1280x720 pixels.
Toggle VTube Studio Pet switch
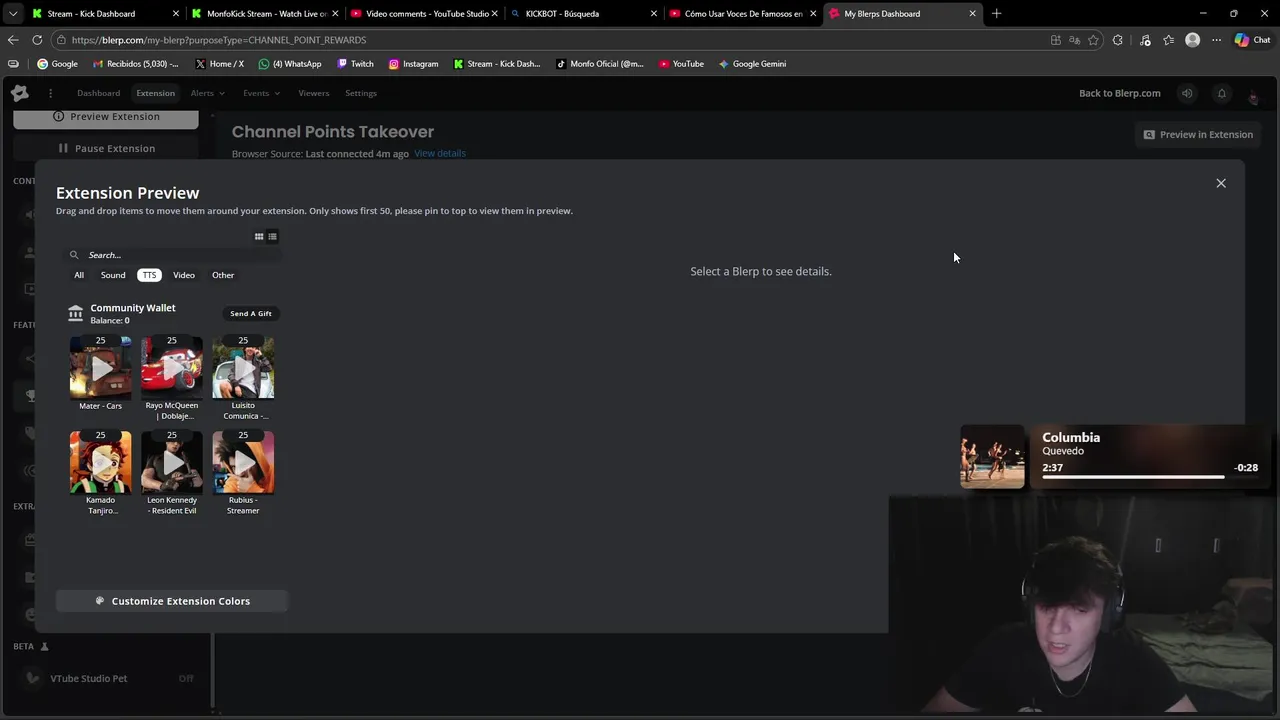(186, 678)
